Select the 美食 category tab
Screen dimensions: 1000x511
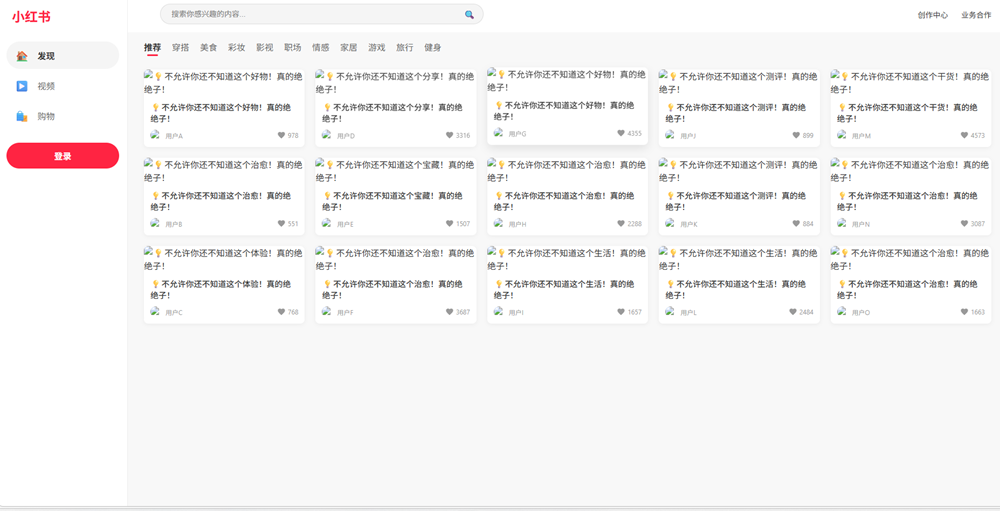pos(208,47)
